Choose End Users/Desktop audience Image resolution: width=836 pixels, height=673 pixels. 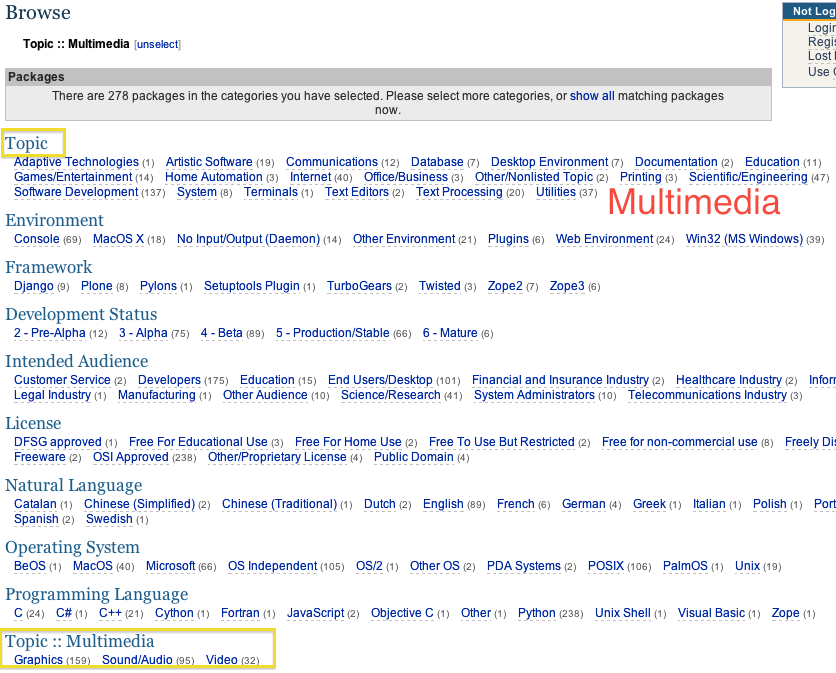coord(380,380)
